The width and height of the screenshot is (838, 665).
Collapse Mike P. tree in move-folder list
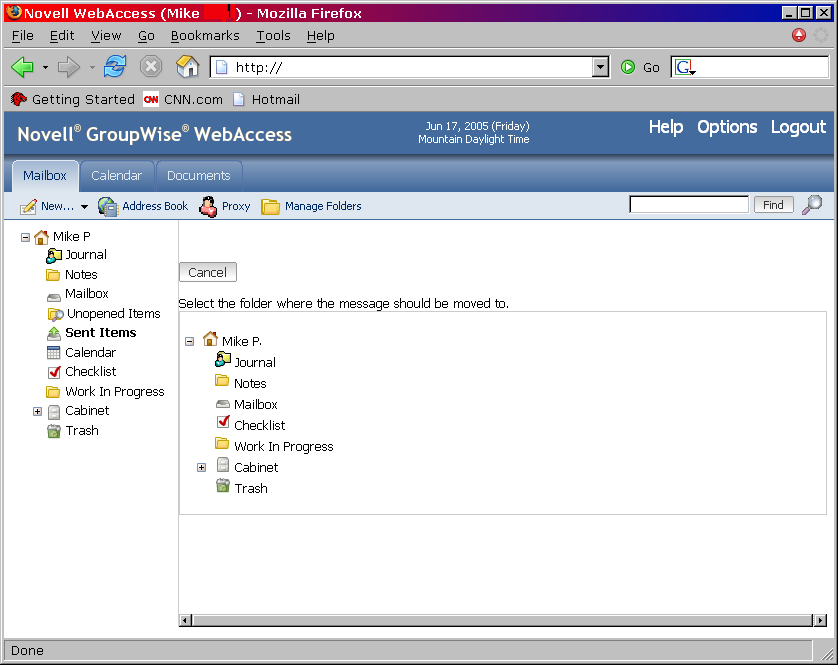coord(189,341)
